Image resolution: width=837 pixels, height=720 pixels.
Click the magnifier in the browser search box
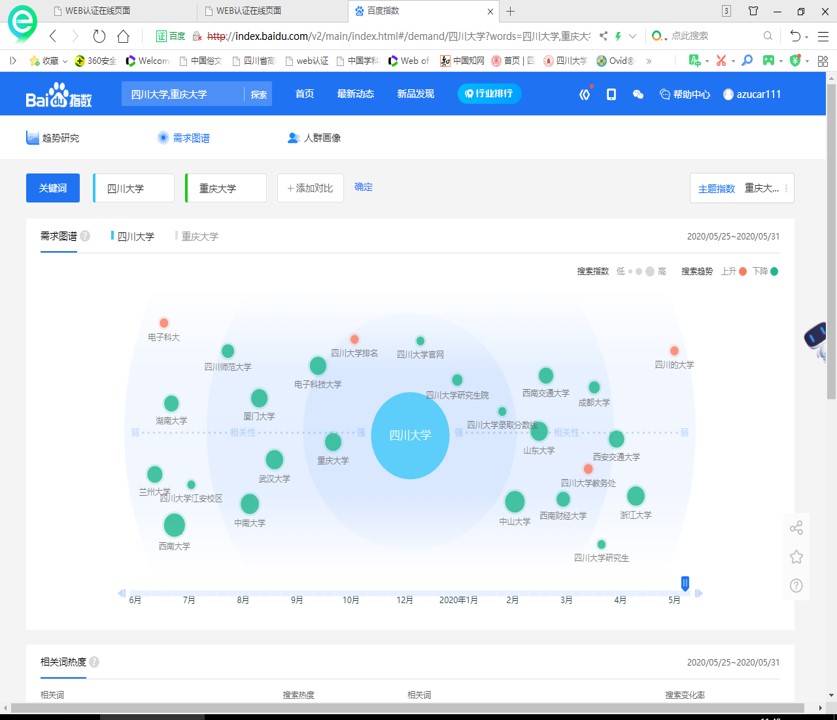coord(768,36)
